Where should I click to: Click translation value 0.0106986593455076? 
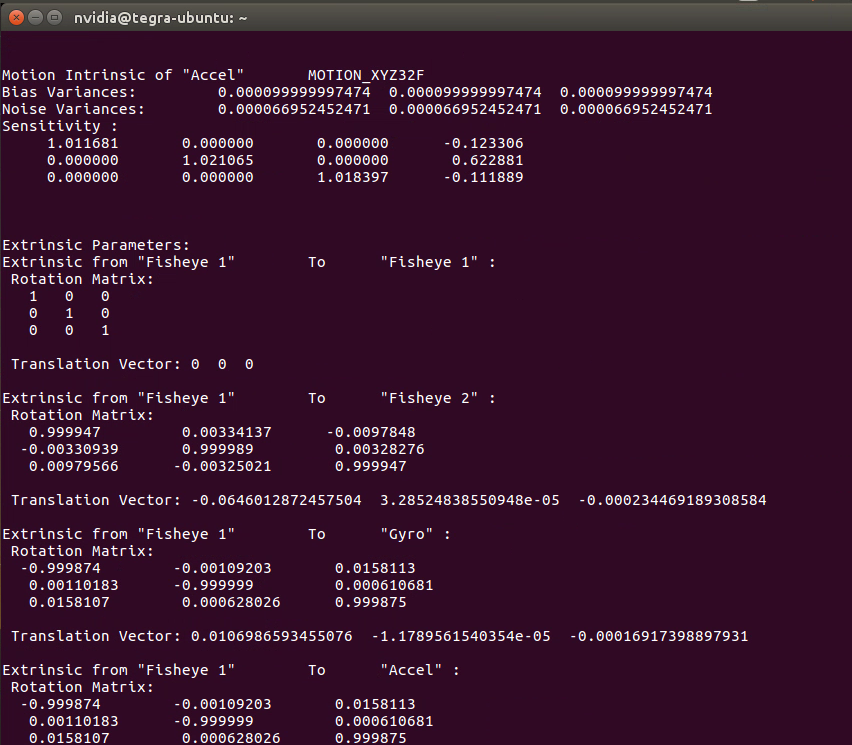click(272, 636)
